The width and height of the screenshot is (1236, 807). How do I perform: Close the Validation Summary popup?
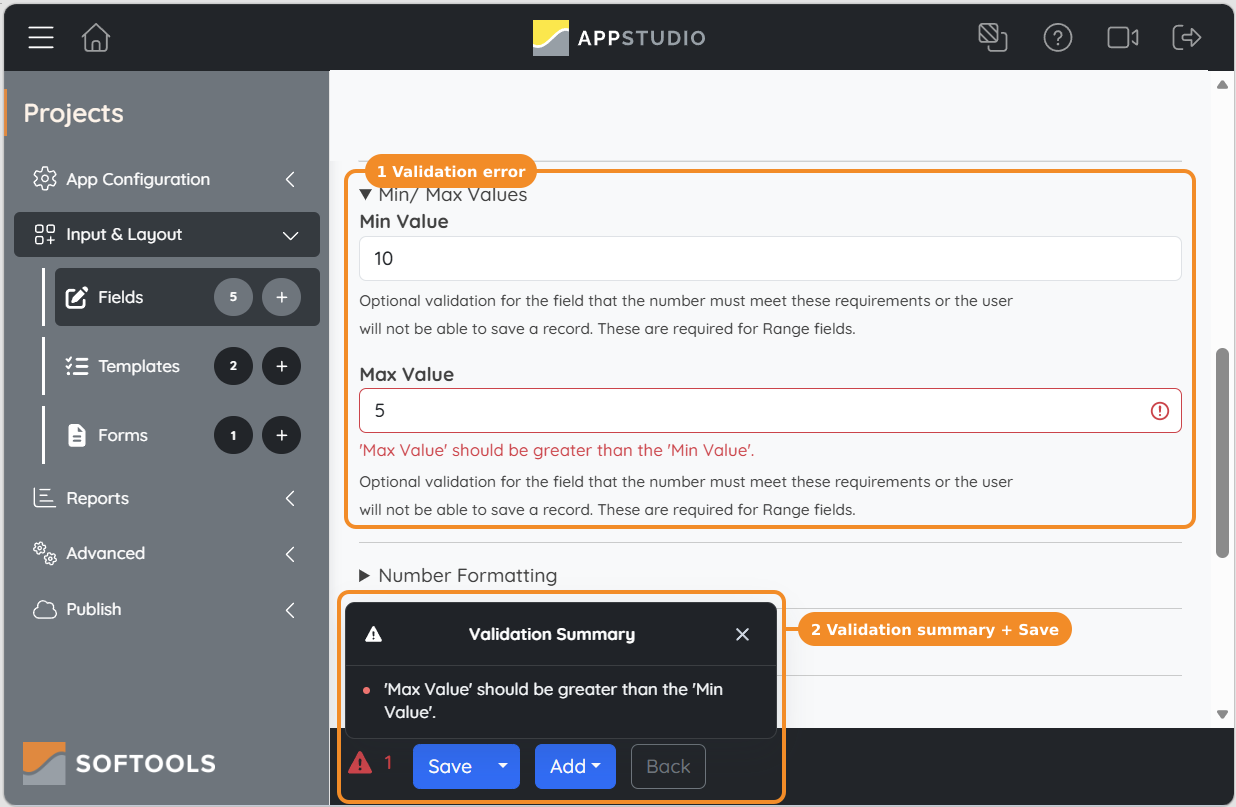742,634
